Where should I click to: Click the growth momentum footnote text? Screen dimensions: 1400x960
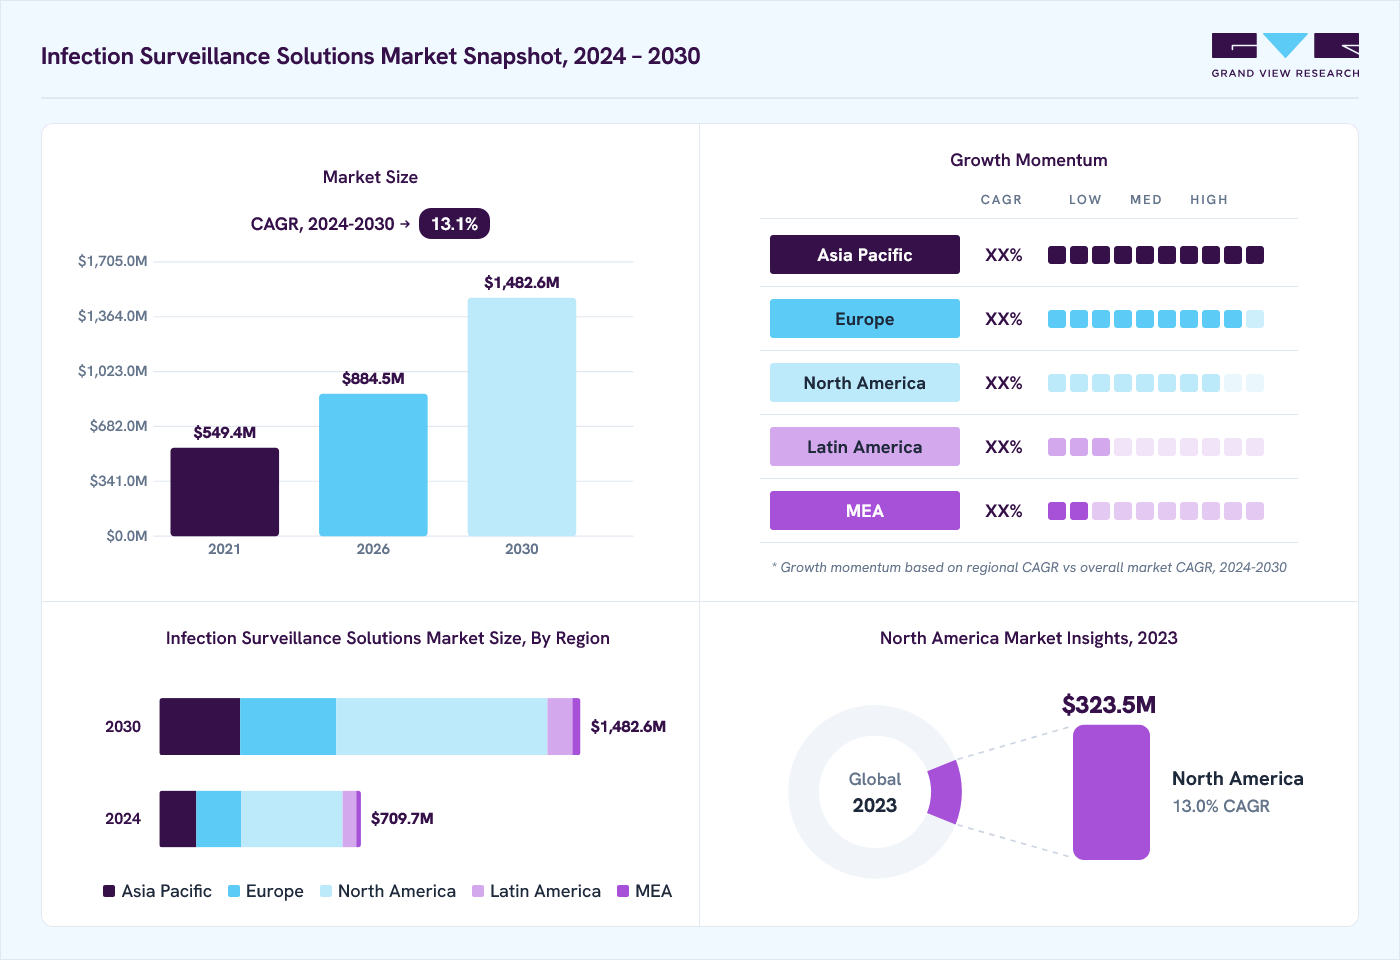pos(1029,567)
